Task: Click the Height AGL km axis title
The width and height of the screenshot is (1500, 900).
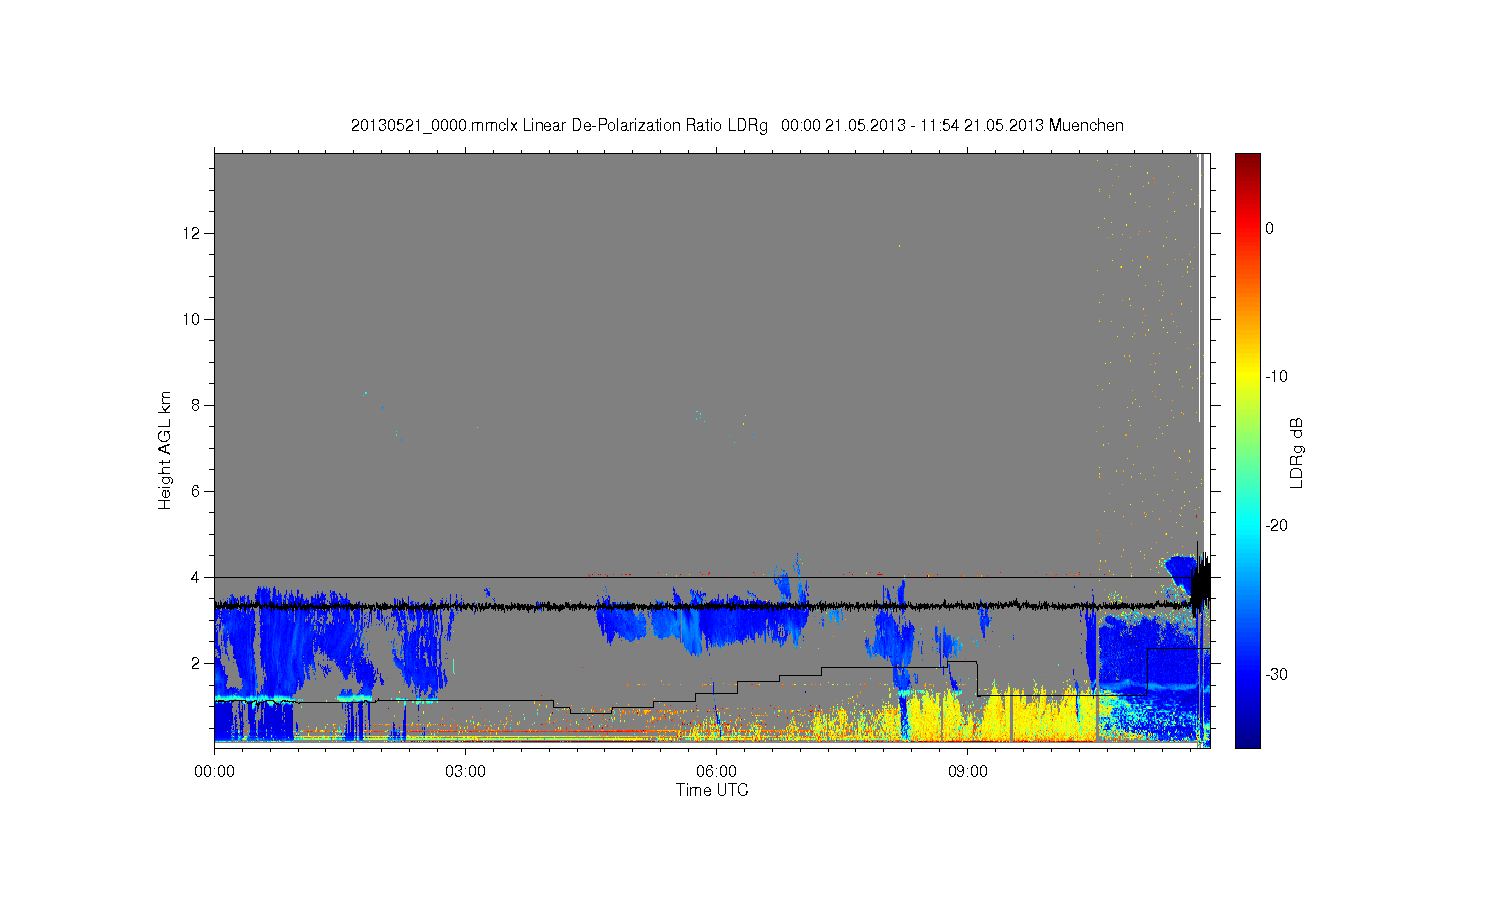Action: (x=165, y=450)
